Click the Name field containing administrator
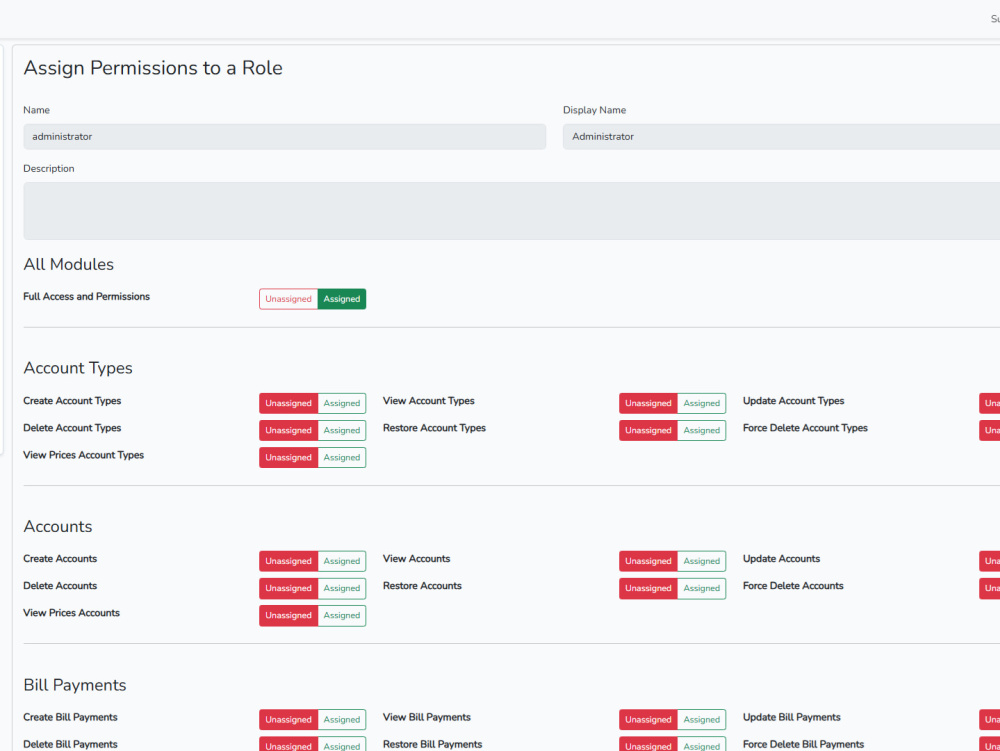Viewport: 1000px width, 751px height. 284,136
